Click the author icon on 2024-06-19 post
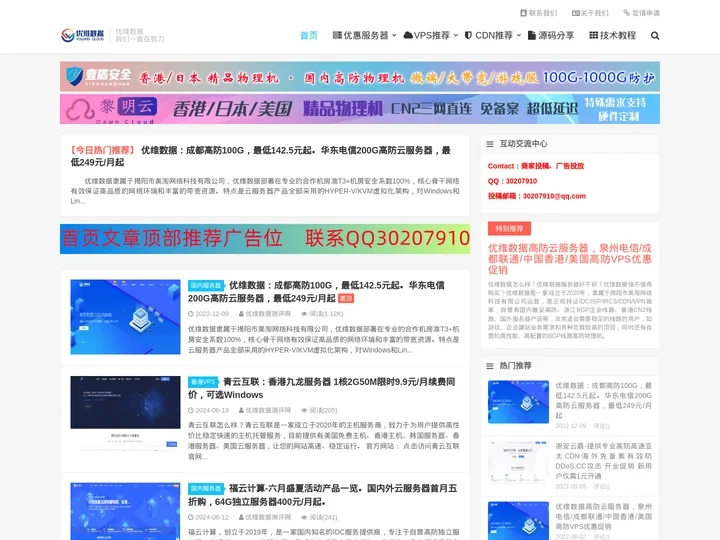 pos(241,411)
